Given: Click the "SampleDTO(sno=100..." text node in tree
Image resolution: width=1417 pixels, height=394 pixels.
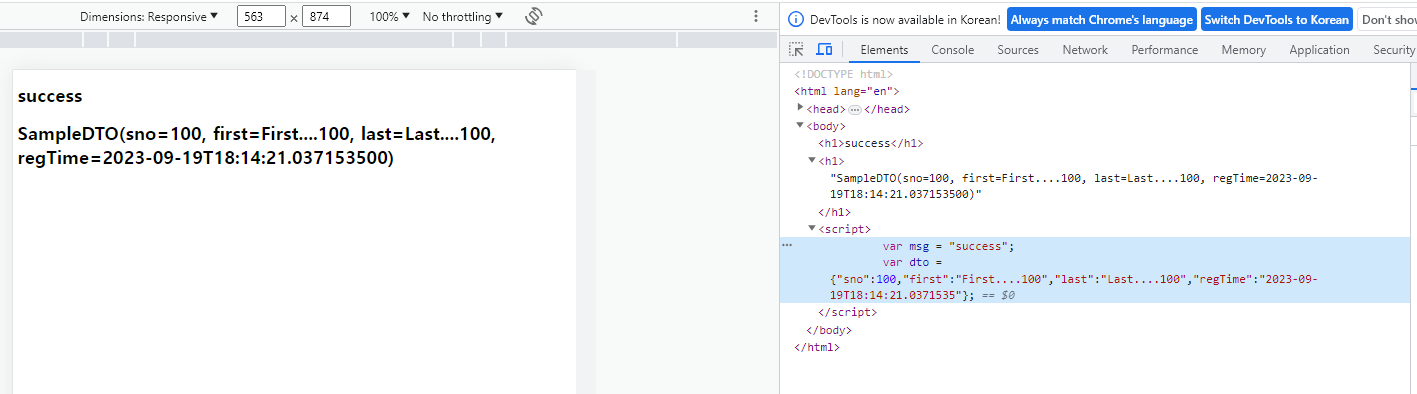Looking at the screenshot, I should 1075,186.
